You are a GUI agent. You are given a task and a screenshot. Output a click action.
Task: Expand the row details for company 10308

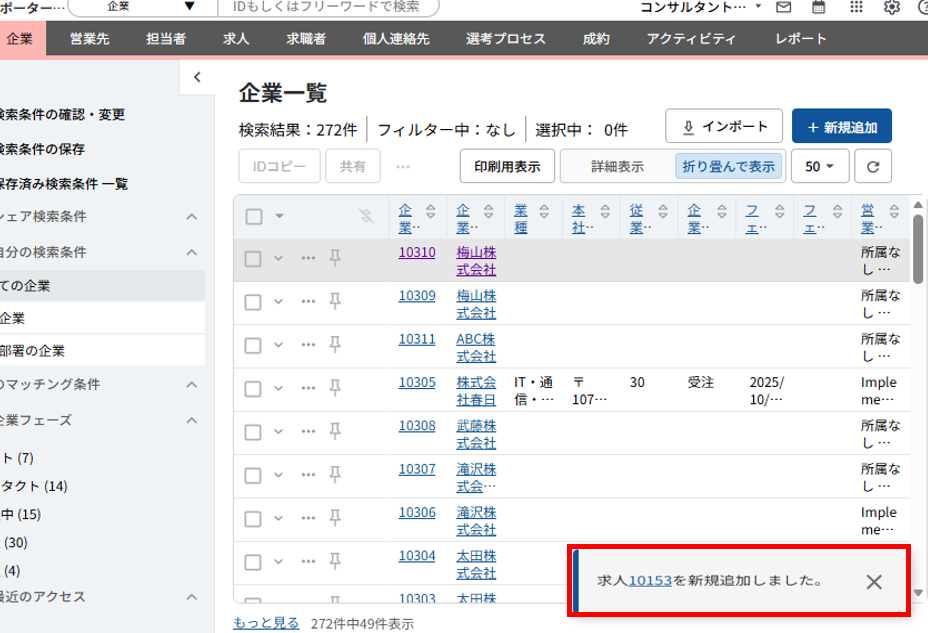(x=279, y=431)
